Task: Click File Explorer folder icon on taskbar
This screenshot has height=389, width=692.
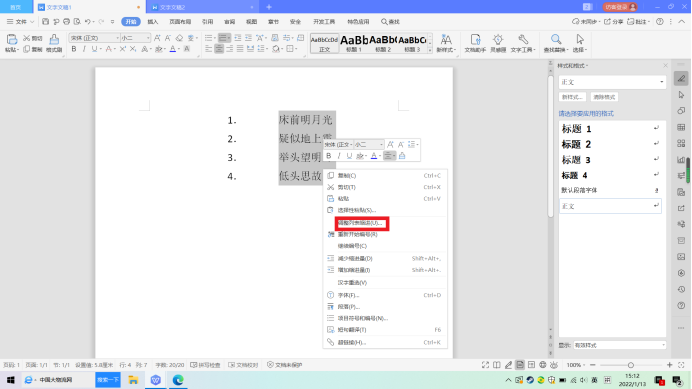Action: click(x=133, y=380)
